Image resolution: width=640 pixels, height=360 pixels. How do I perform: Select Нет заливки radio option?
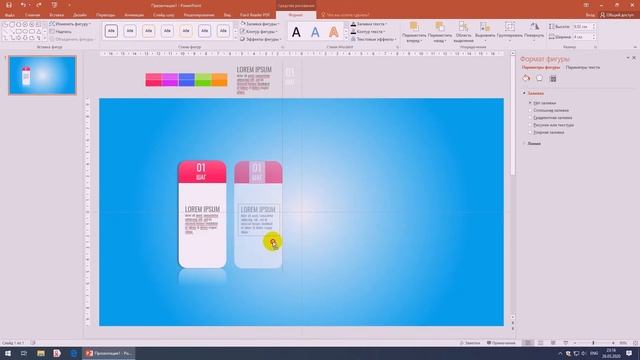point(542,103)
